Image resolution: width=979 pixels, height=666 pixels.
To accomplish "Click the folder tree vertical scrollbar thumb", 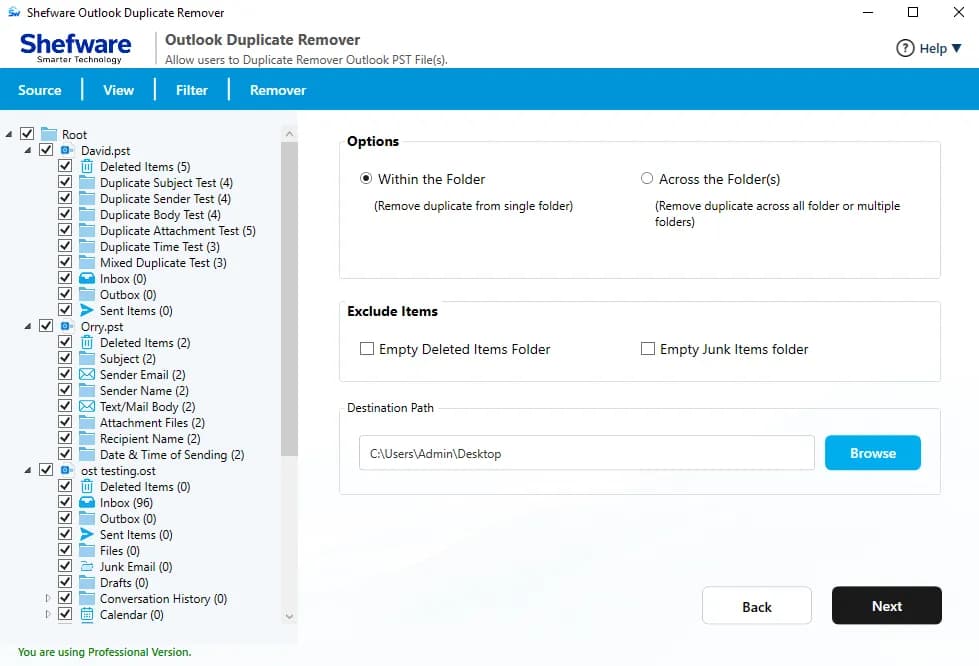I will click(289, 298).
